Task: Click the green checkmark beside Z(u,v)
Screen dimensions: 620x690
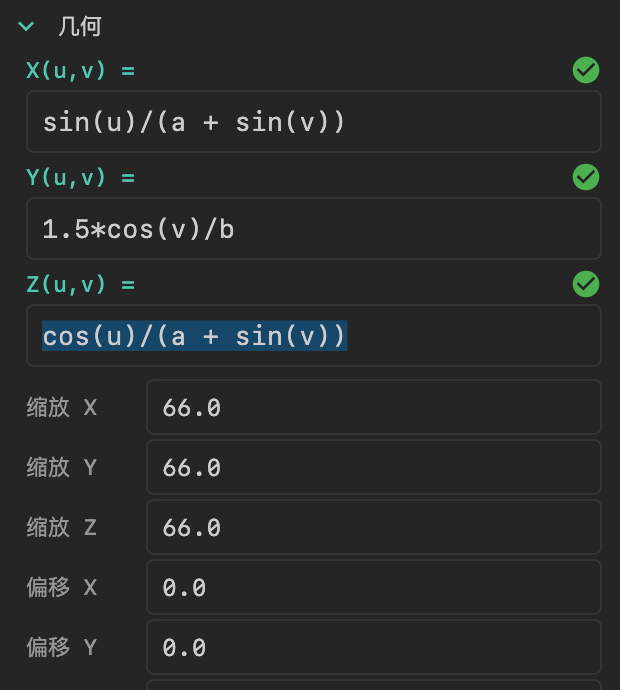Action: [585, 284]
